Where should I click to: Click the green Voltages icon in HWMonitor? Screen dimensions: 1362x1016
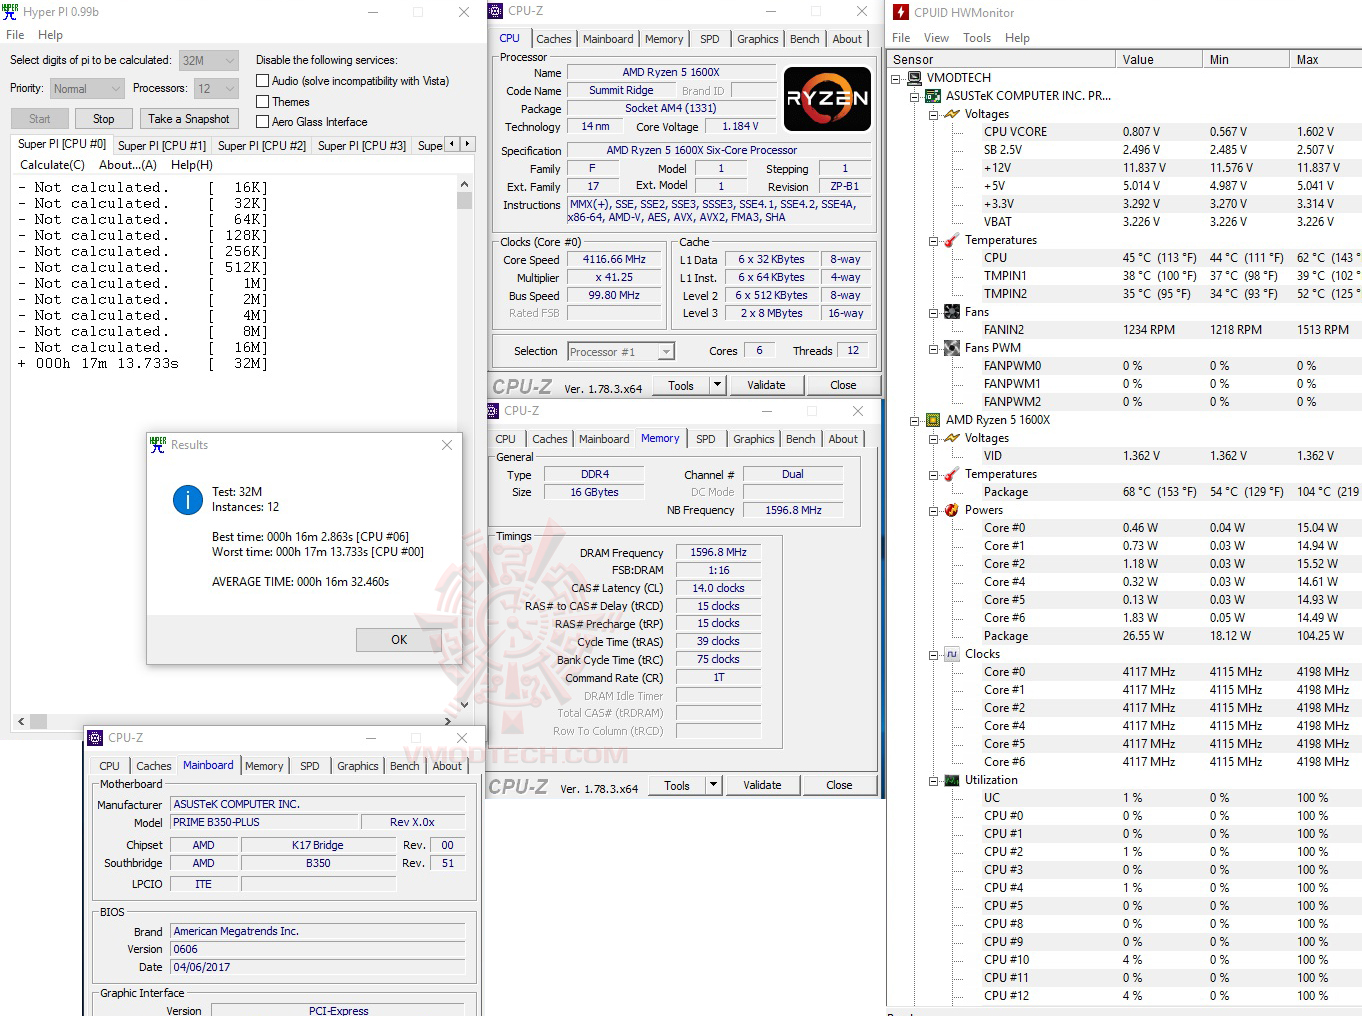(x=950, y=114)
